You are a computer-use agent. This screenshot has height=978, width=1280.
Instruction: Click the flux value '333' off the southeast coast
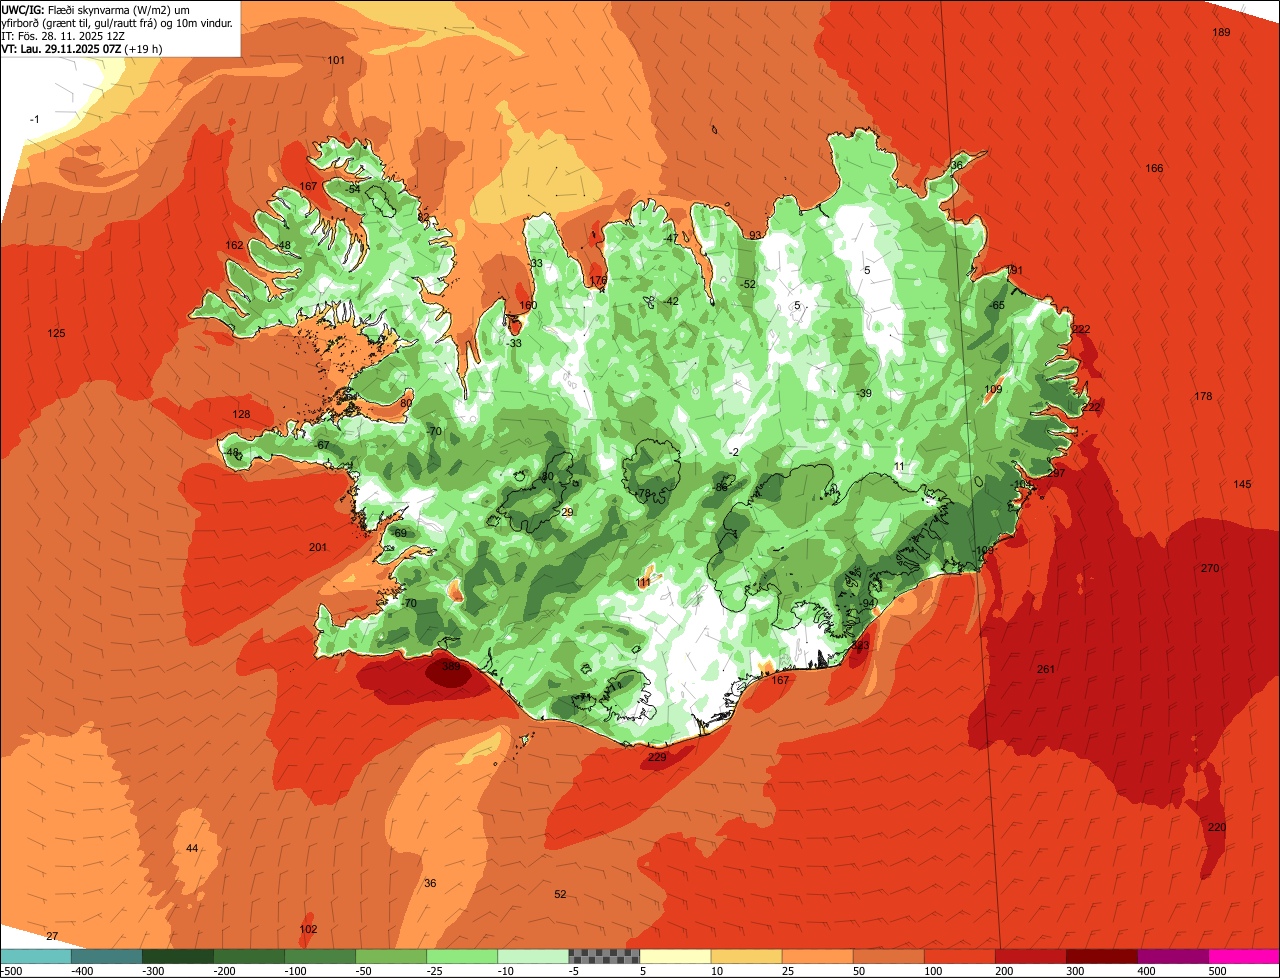pyautogui.click(x=860, y=646)
